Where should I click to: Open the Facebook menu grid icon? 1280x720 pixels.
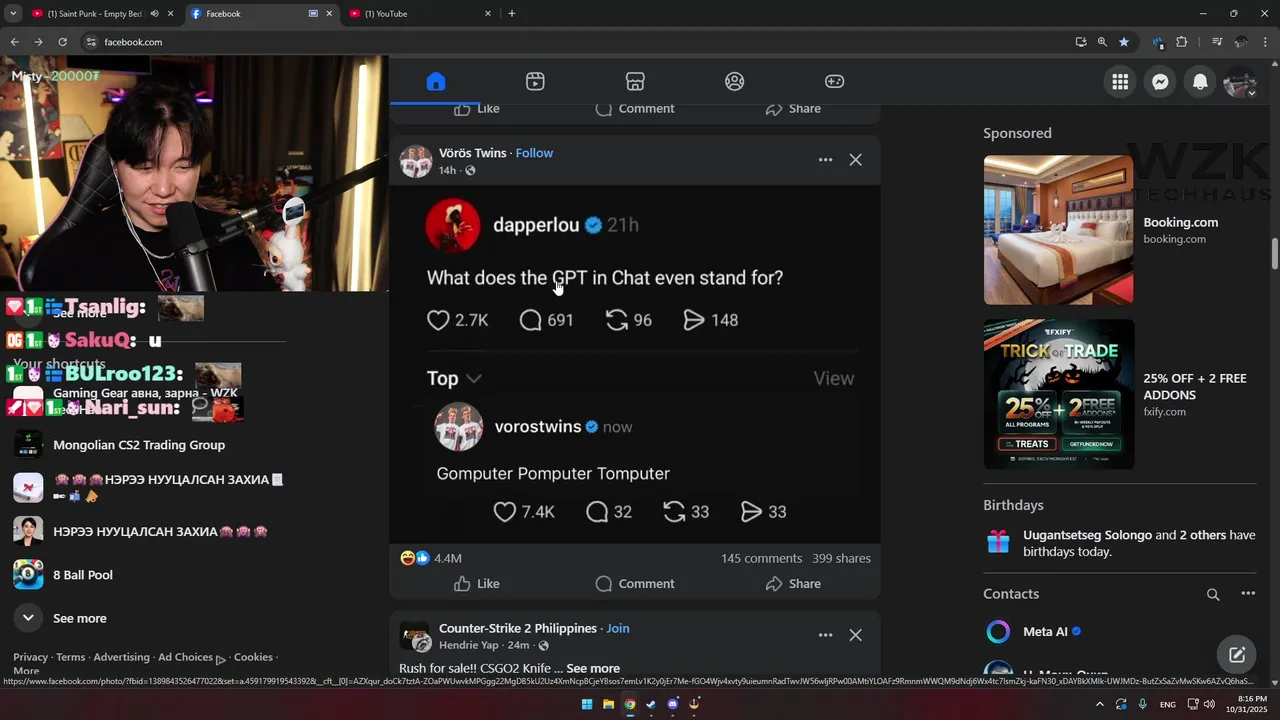1120,82
